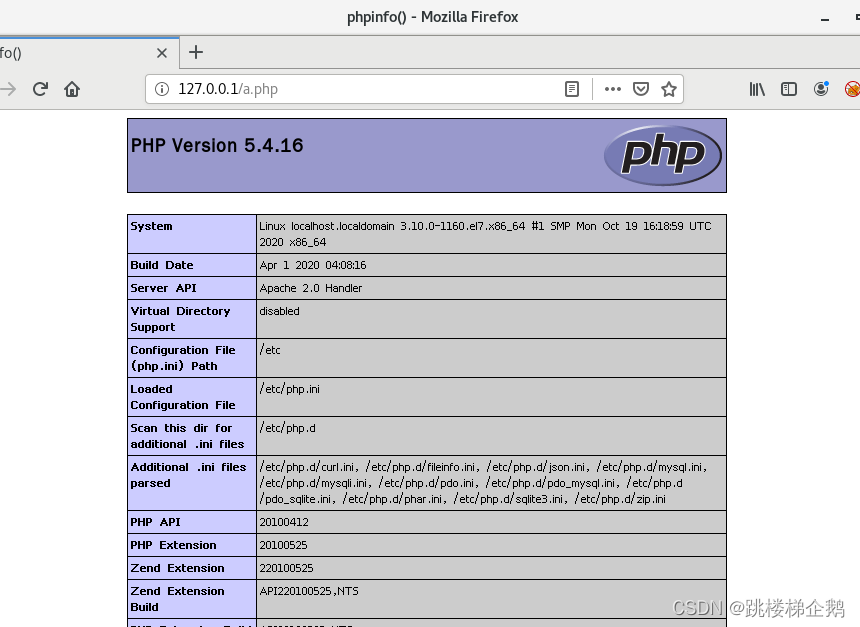
Task: Click Scan this dir for additional .ini files
Action: [187, 436]
